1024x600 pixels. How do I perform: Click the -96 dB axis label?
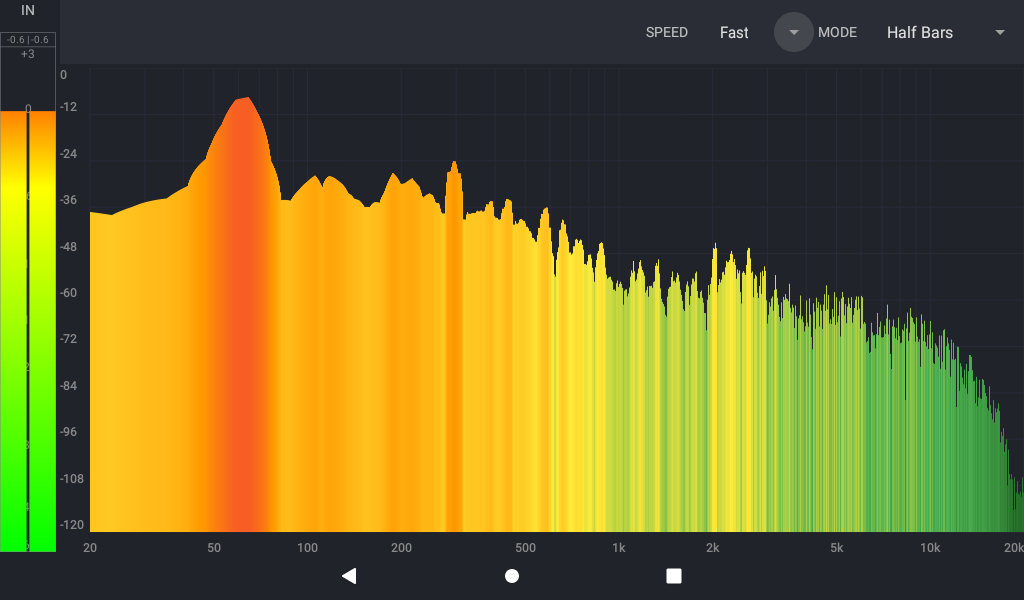click(69, 432)
